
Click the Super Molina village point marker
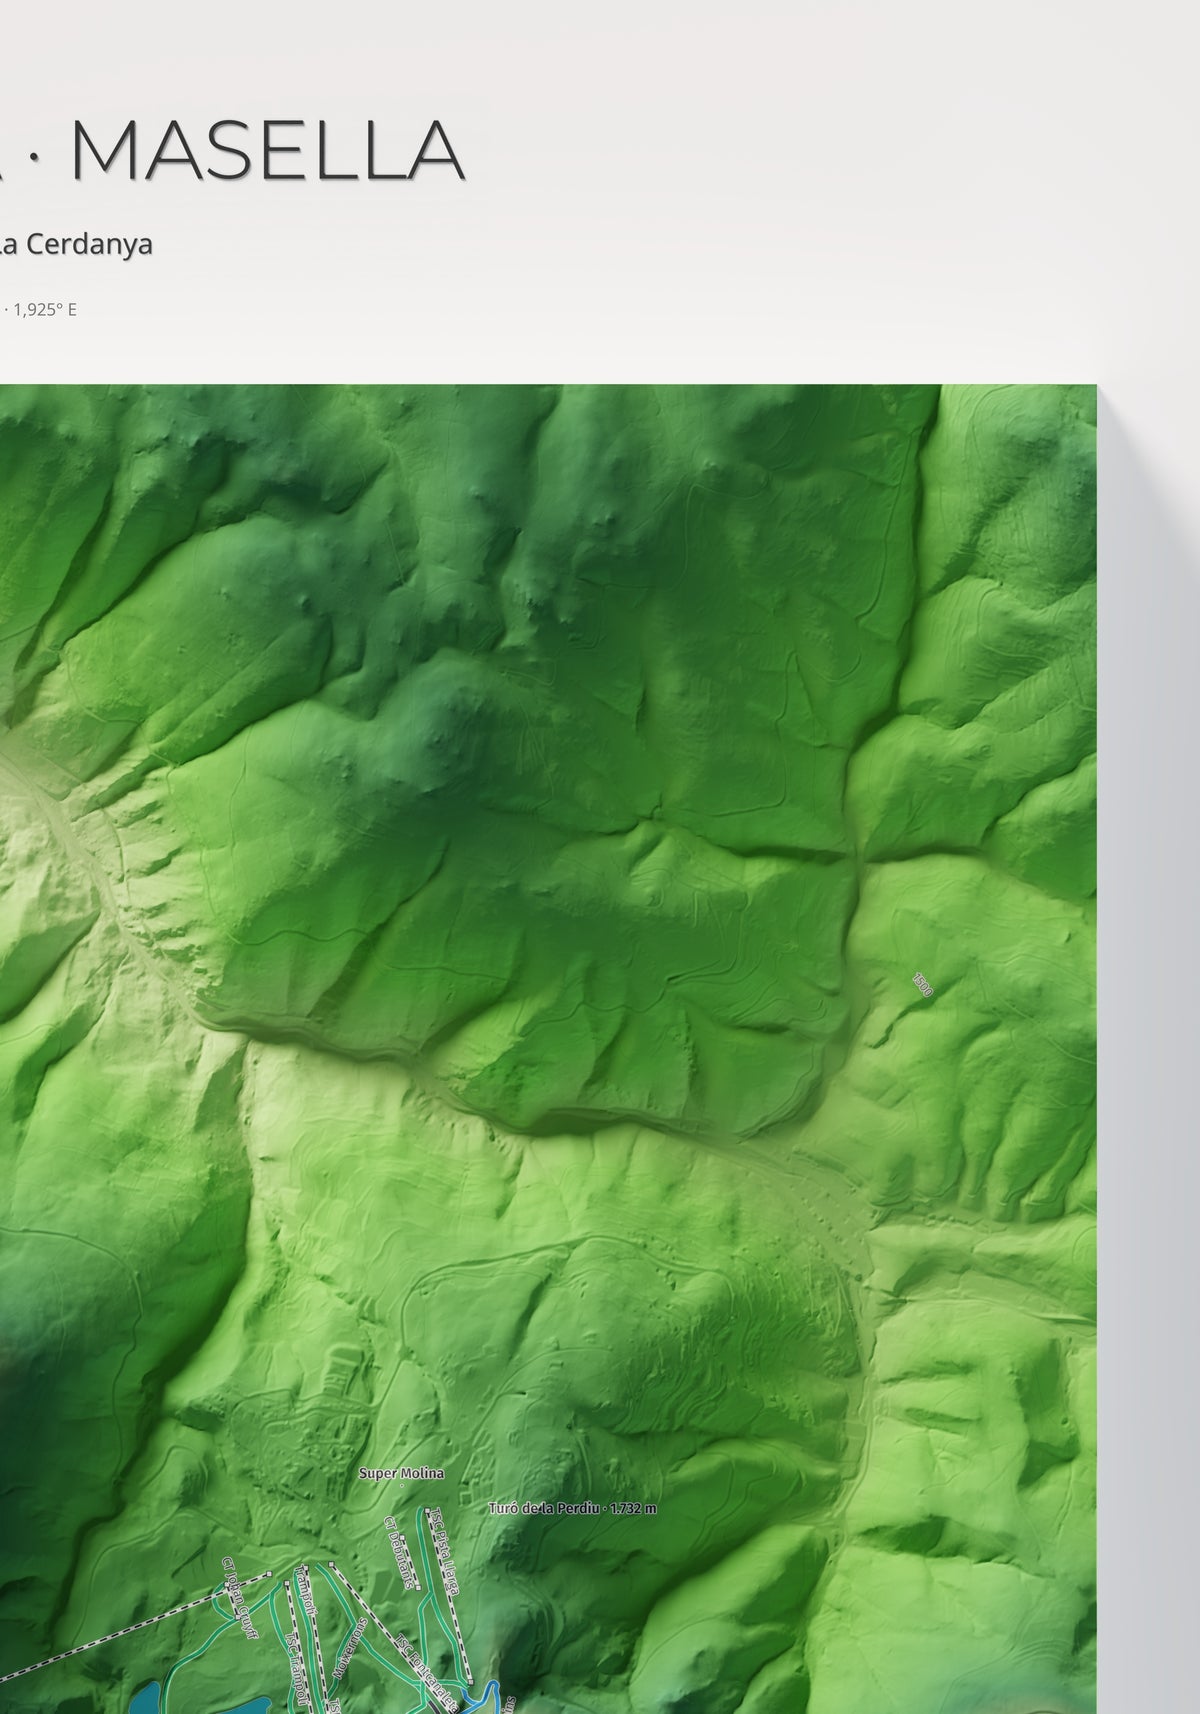pos(401,1485)
